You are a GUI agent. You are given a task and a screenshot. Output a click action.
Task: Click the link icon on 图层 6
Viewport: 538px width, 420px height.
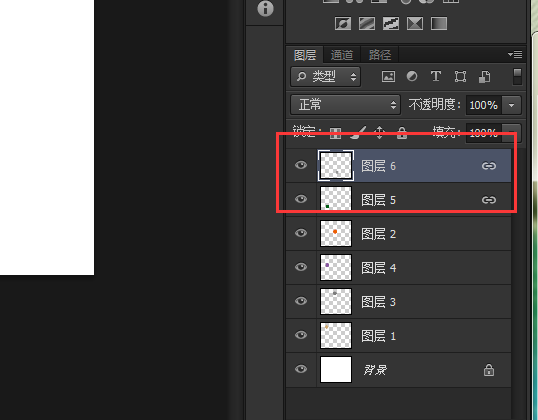point(489,166)
